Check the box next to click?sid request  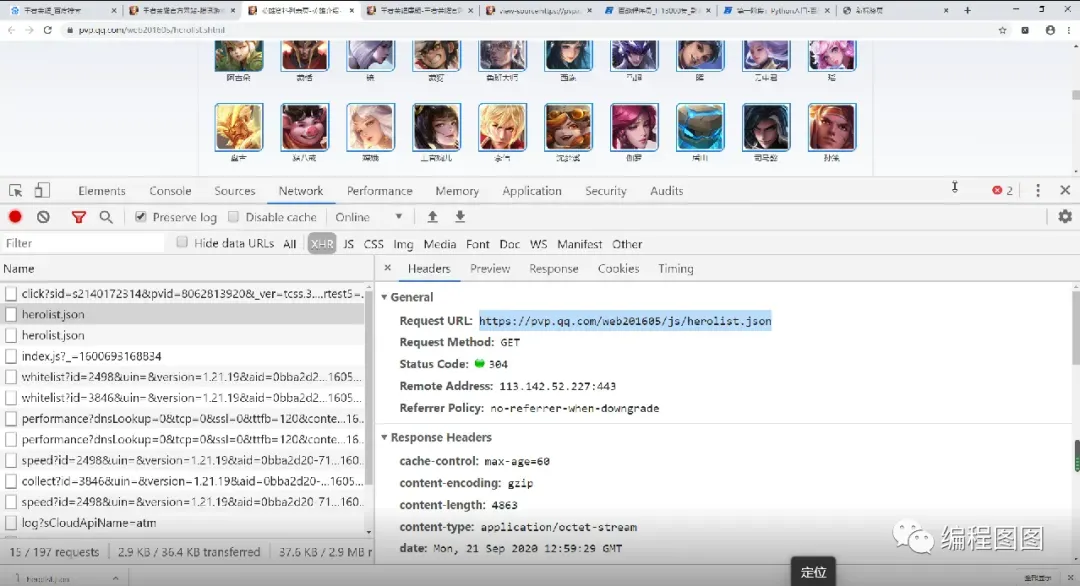[11, 294]
